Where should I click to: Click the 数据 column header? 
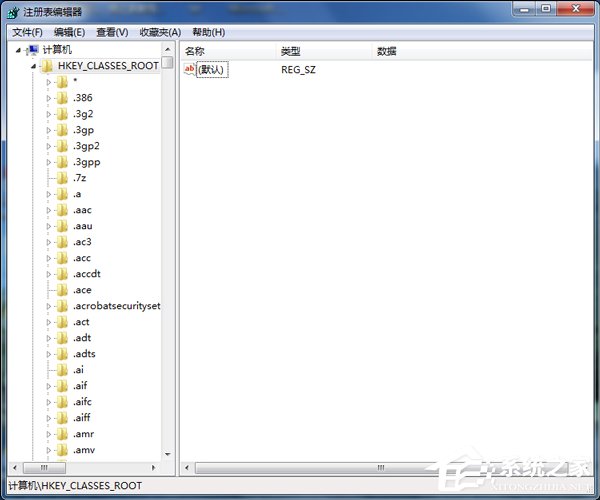(x=482, y=51)
